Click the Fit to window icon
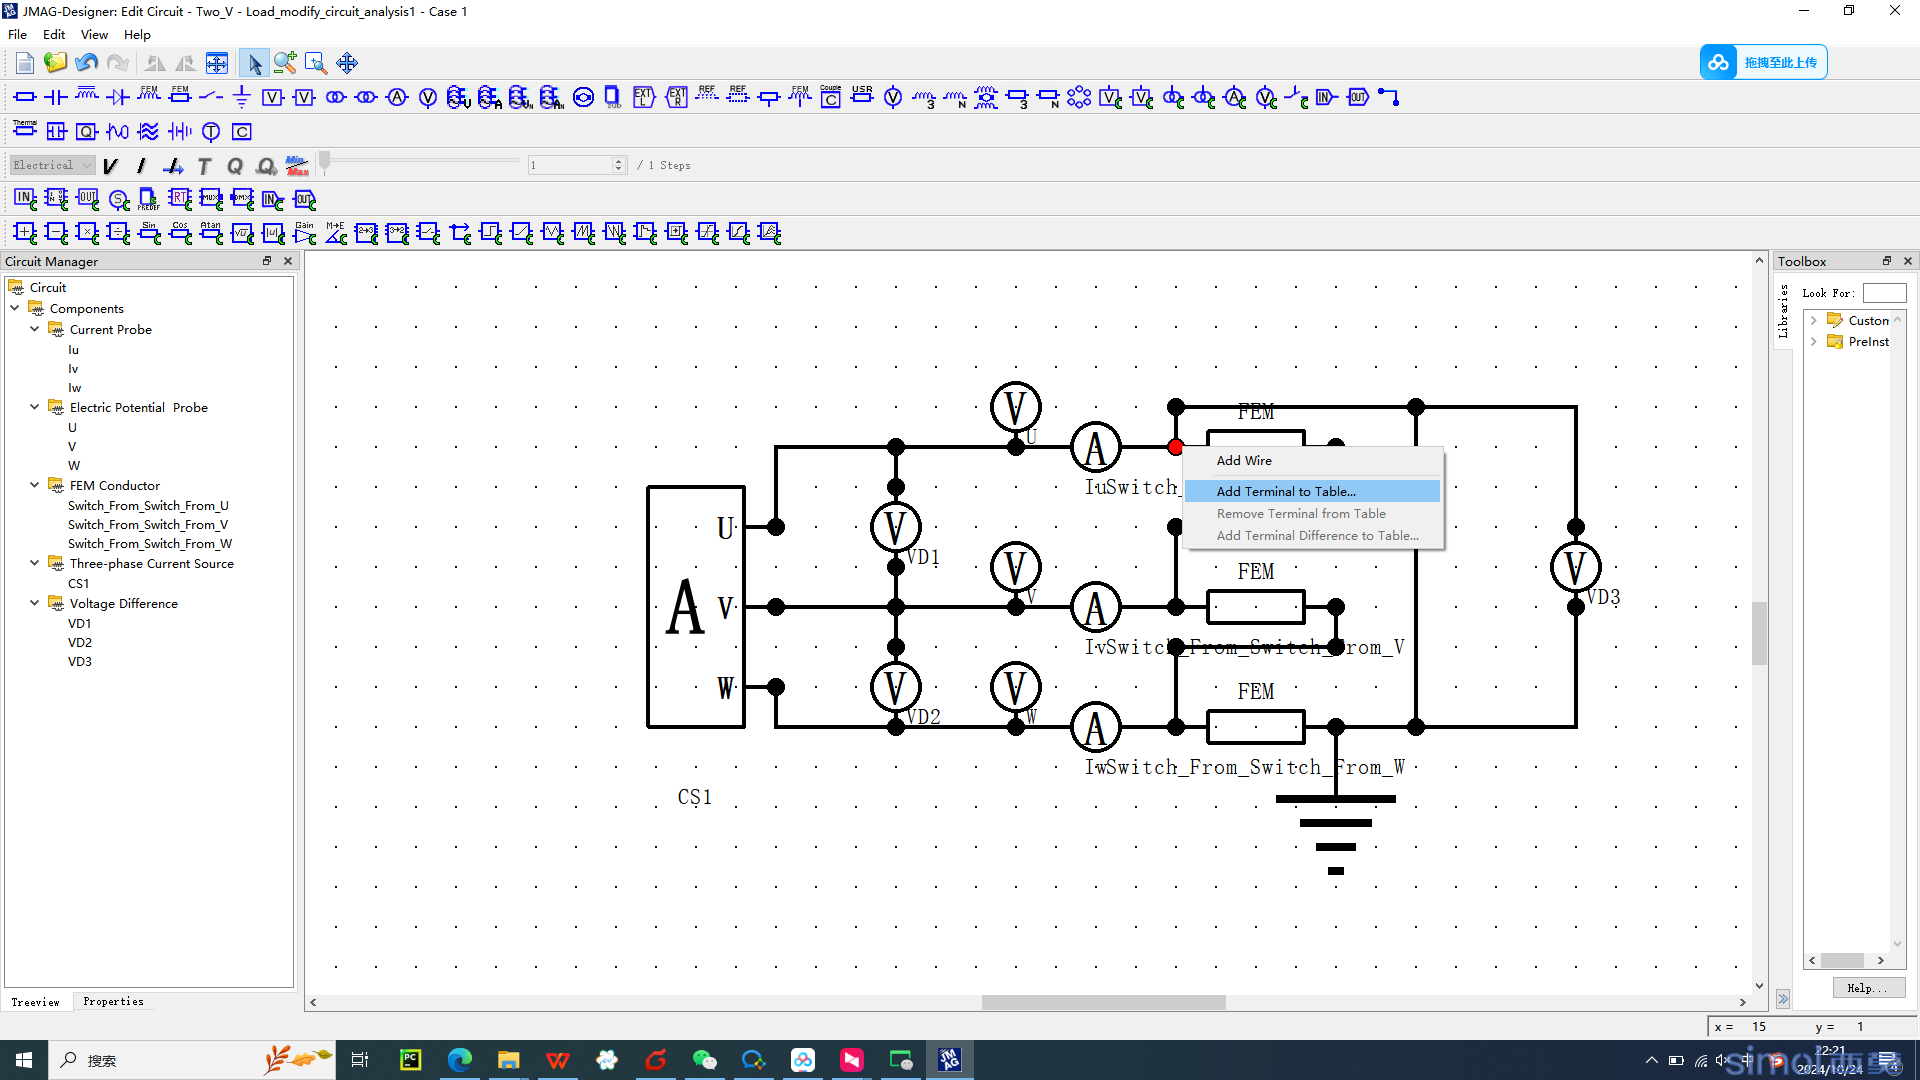This screenshot has width=1920, height=1080. [217, 63]
